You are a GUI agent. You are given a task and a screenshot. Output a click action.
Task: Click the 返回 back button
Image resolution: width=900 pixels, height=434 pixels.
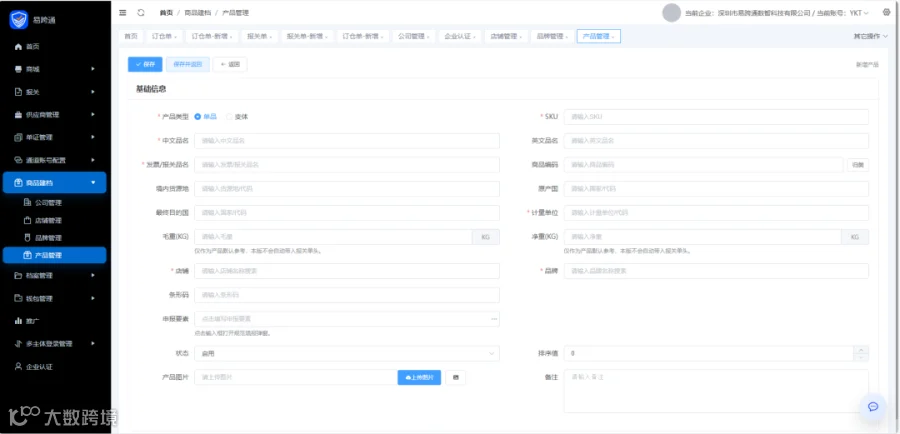coord(230,64)
